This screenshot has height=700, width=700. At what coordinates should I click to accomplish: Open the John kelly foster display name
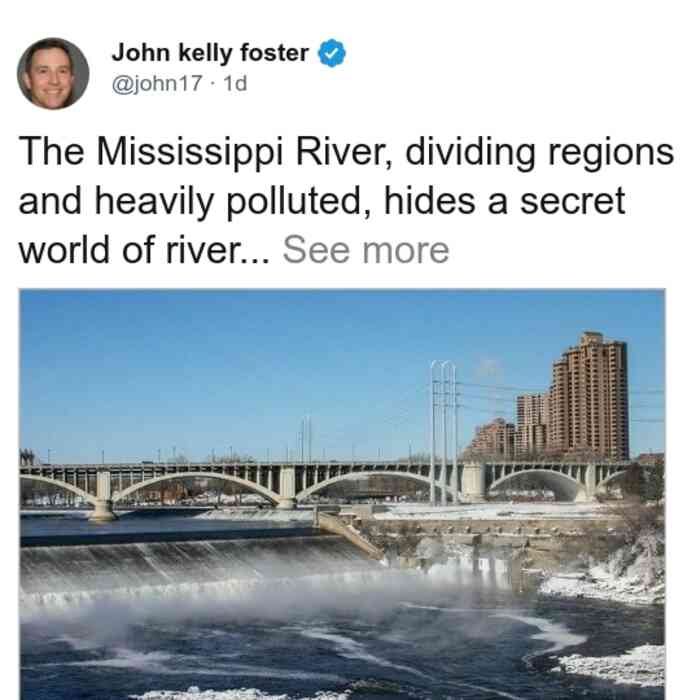210,53
